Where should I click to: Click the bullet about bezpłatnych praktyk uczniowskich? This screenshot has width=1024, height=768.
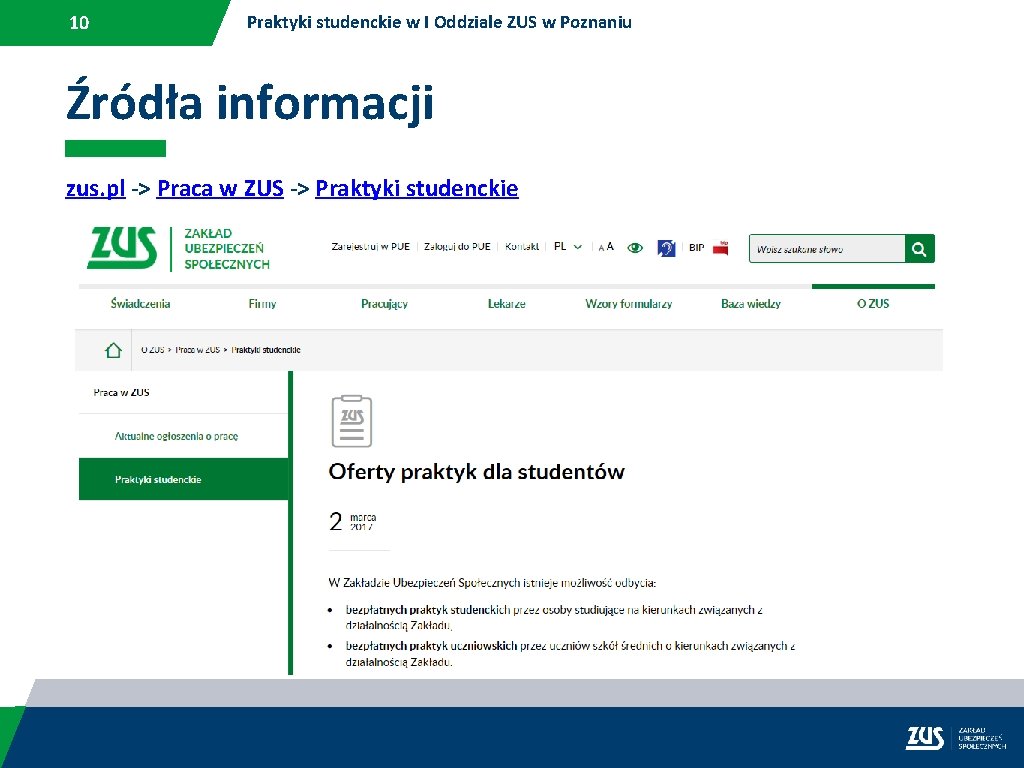[569, 654]
